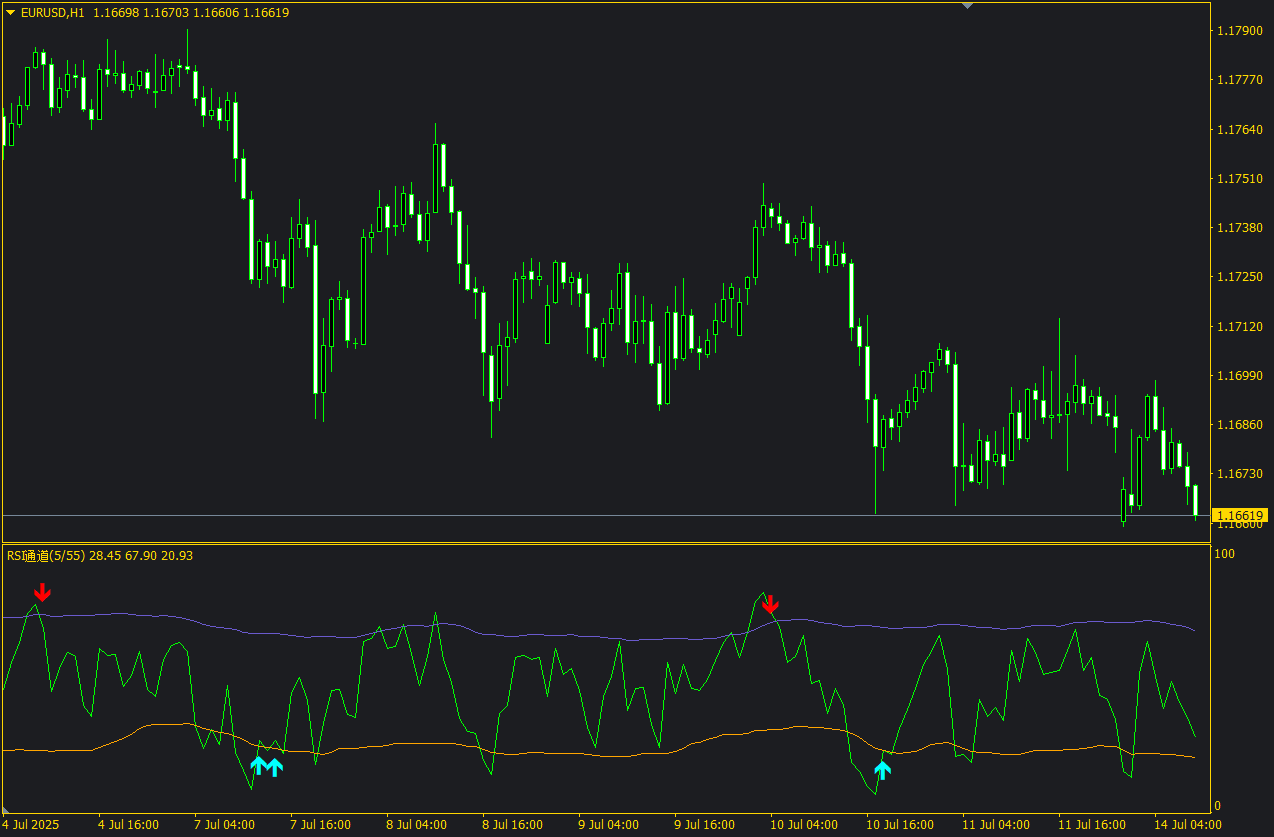The image size is (1274, 837).
Task: Click the 4 Jul 16:00 time label
Action: point(130,825)
